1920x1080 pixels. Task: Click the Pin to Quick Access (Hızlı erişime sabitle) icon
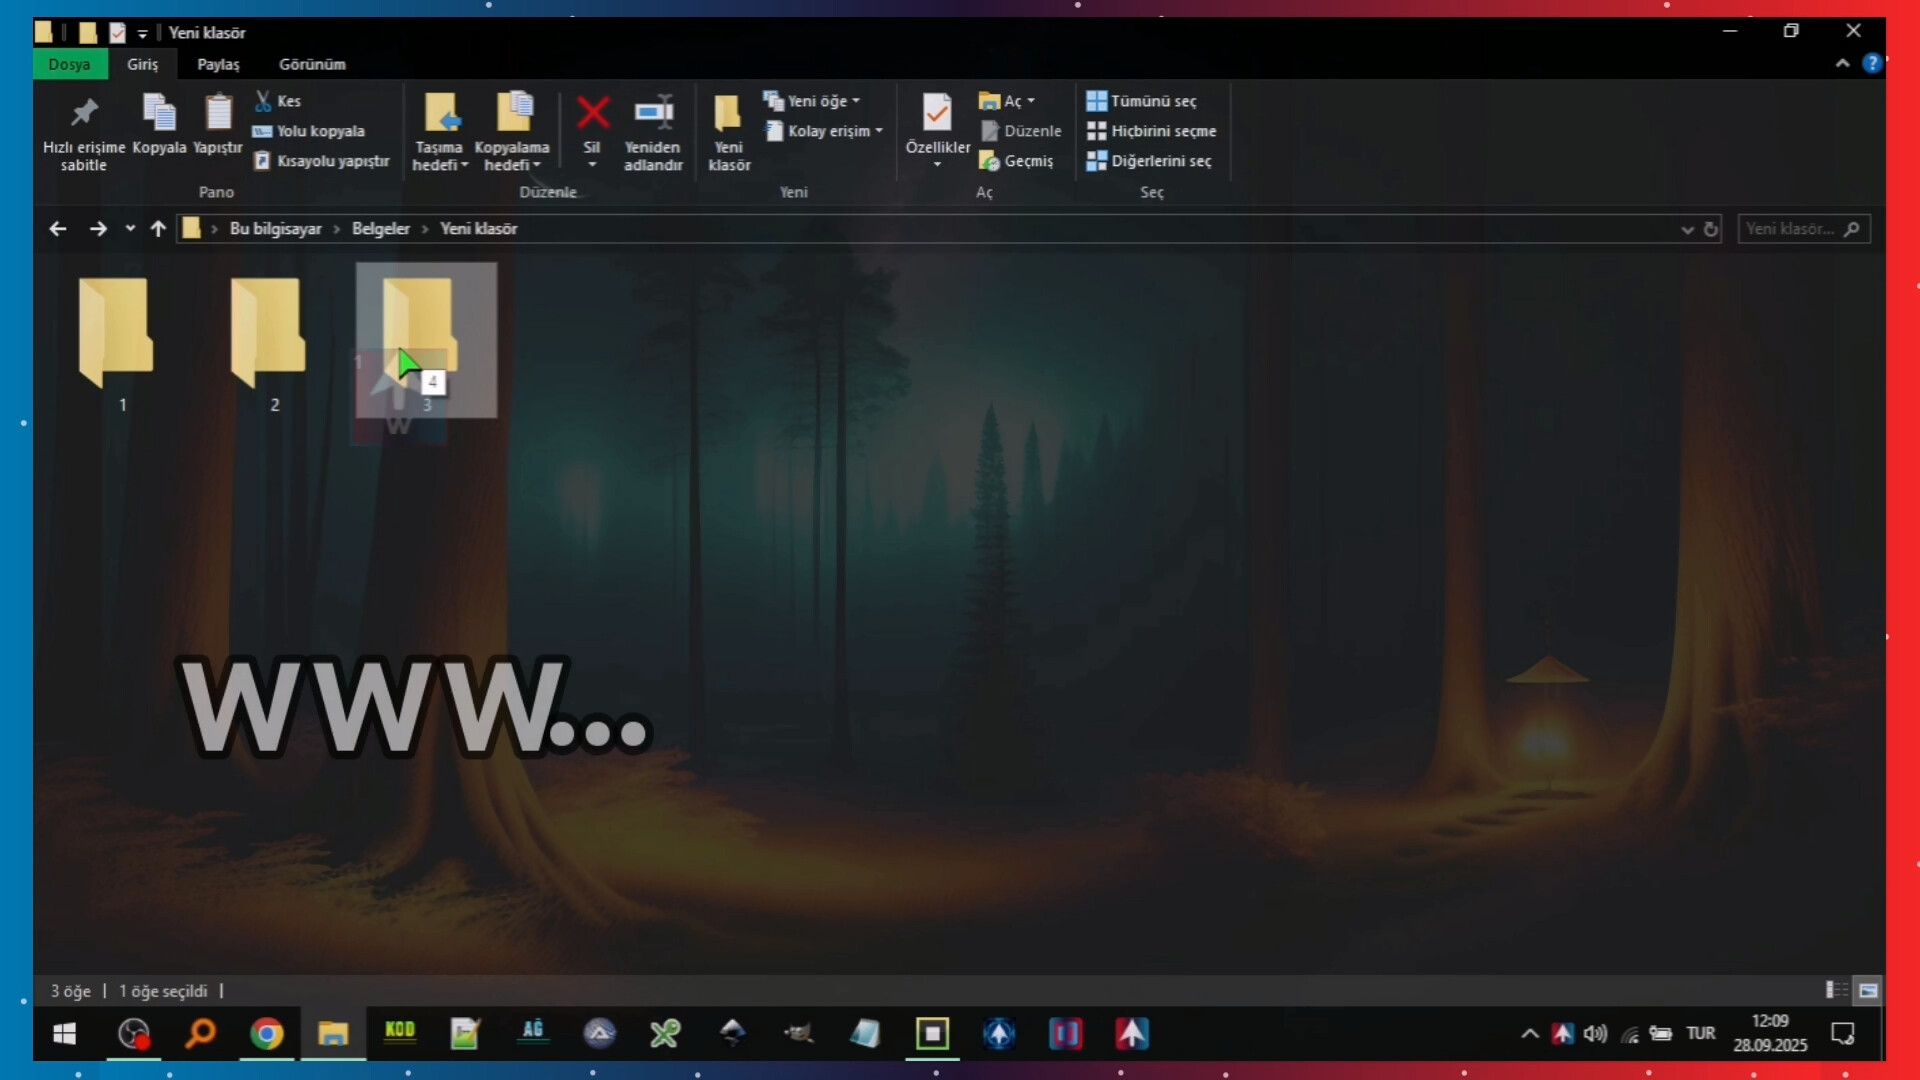click(84, 113)
